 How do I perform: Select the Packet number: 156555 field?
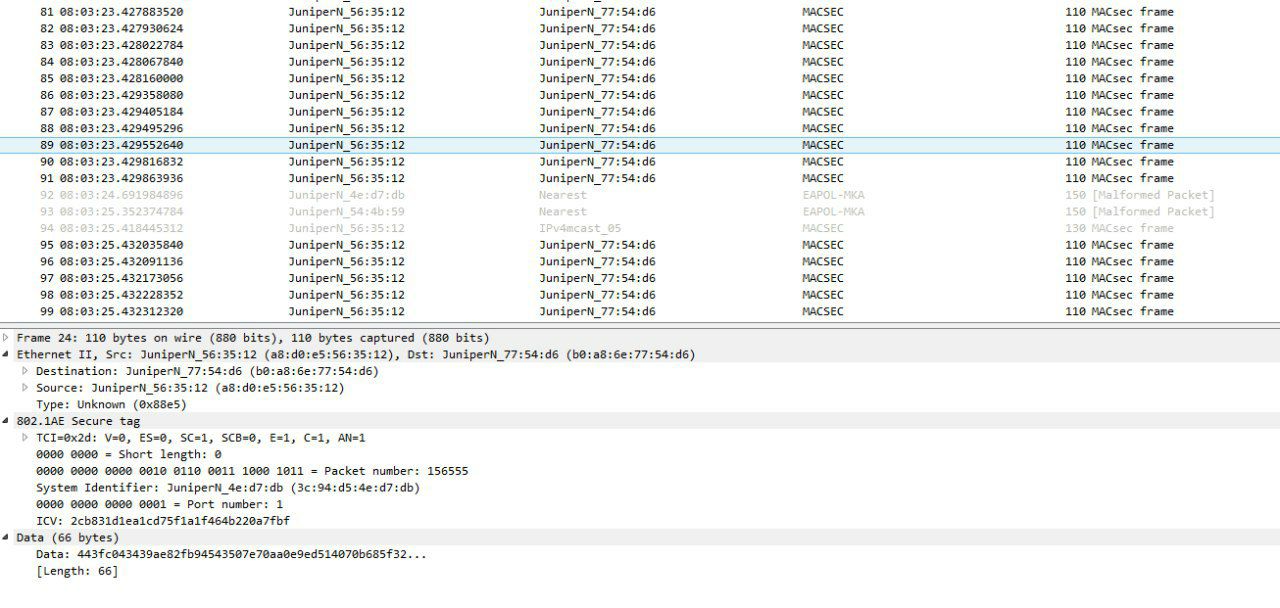(252, 471)
